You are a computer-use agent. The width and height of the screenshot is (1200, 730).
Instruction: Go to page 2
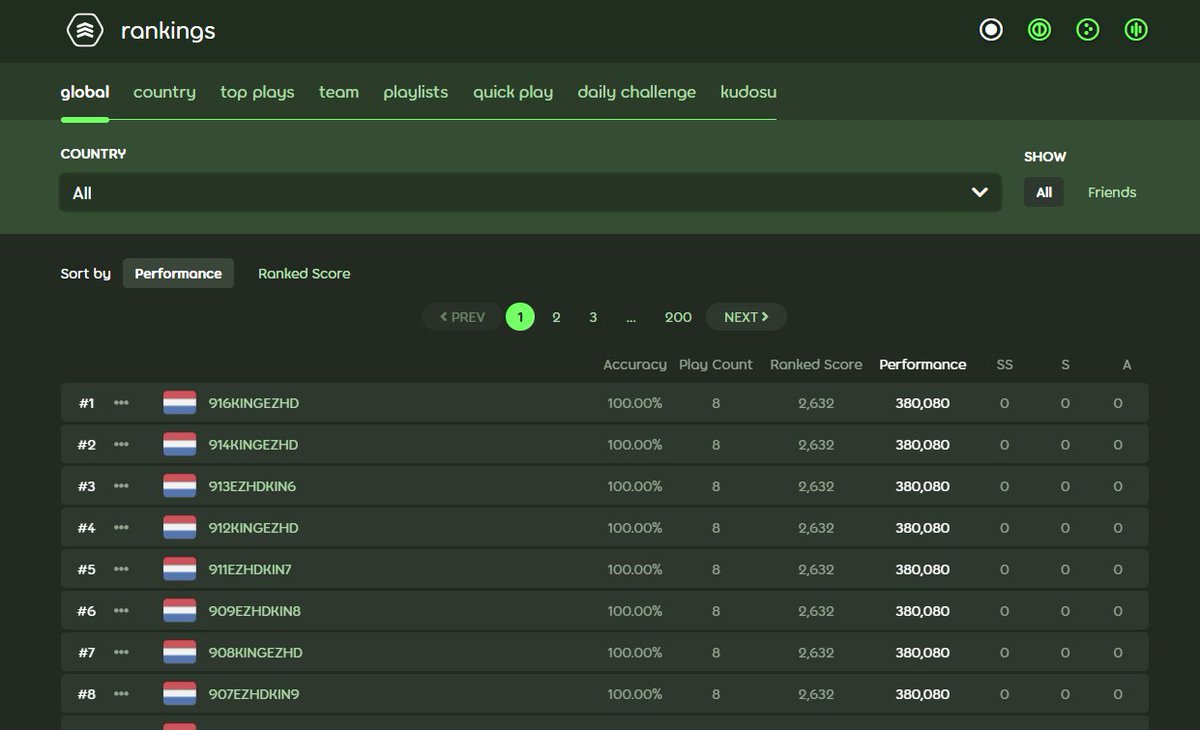coord(556,317)
